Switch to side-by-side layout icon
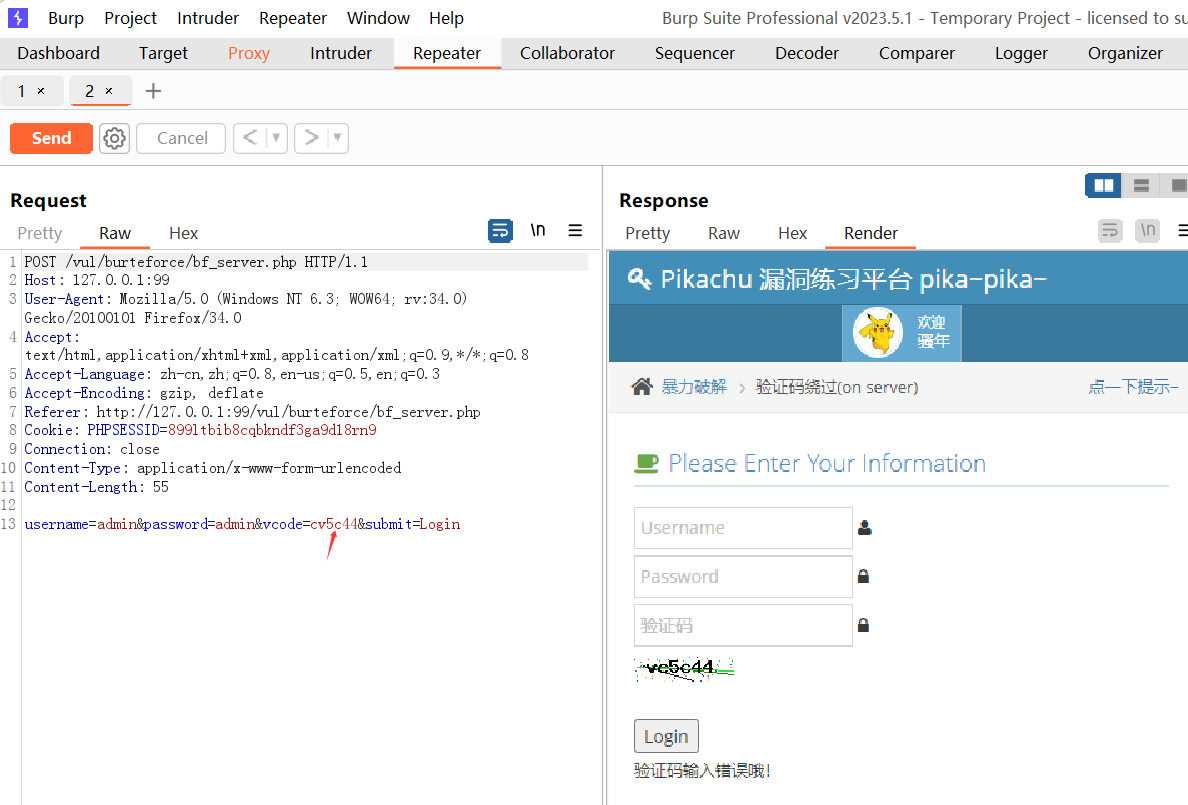1188x805 pixels. coord(1104,185)
